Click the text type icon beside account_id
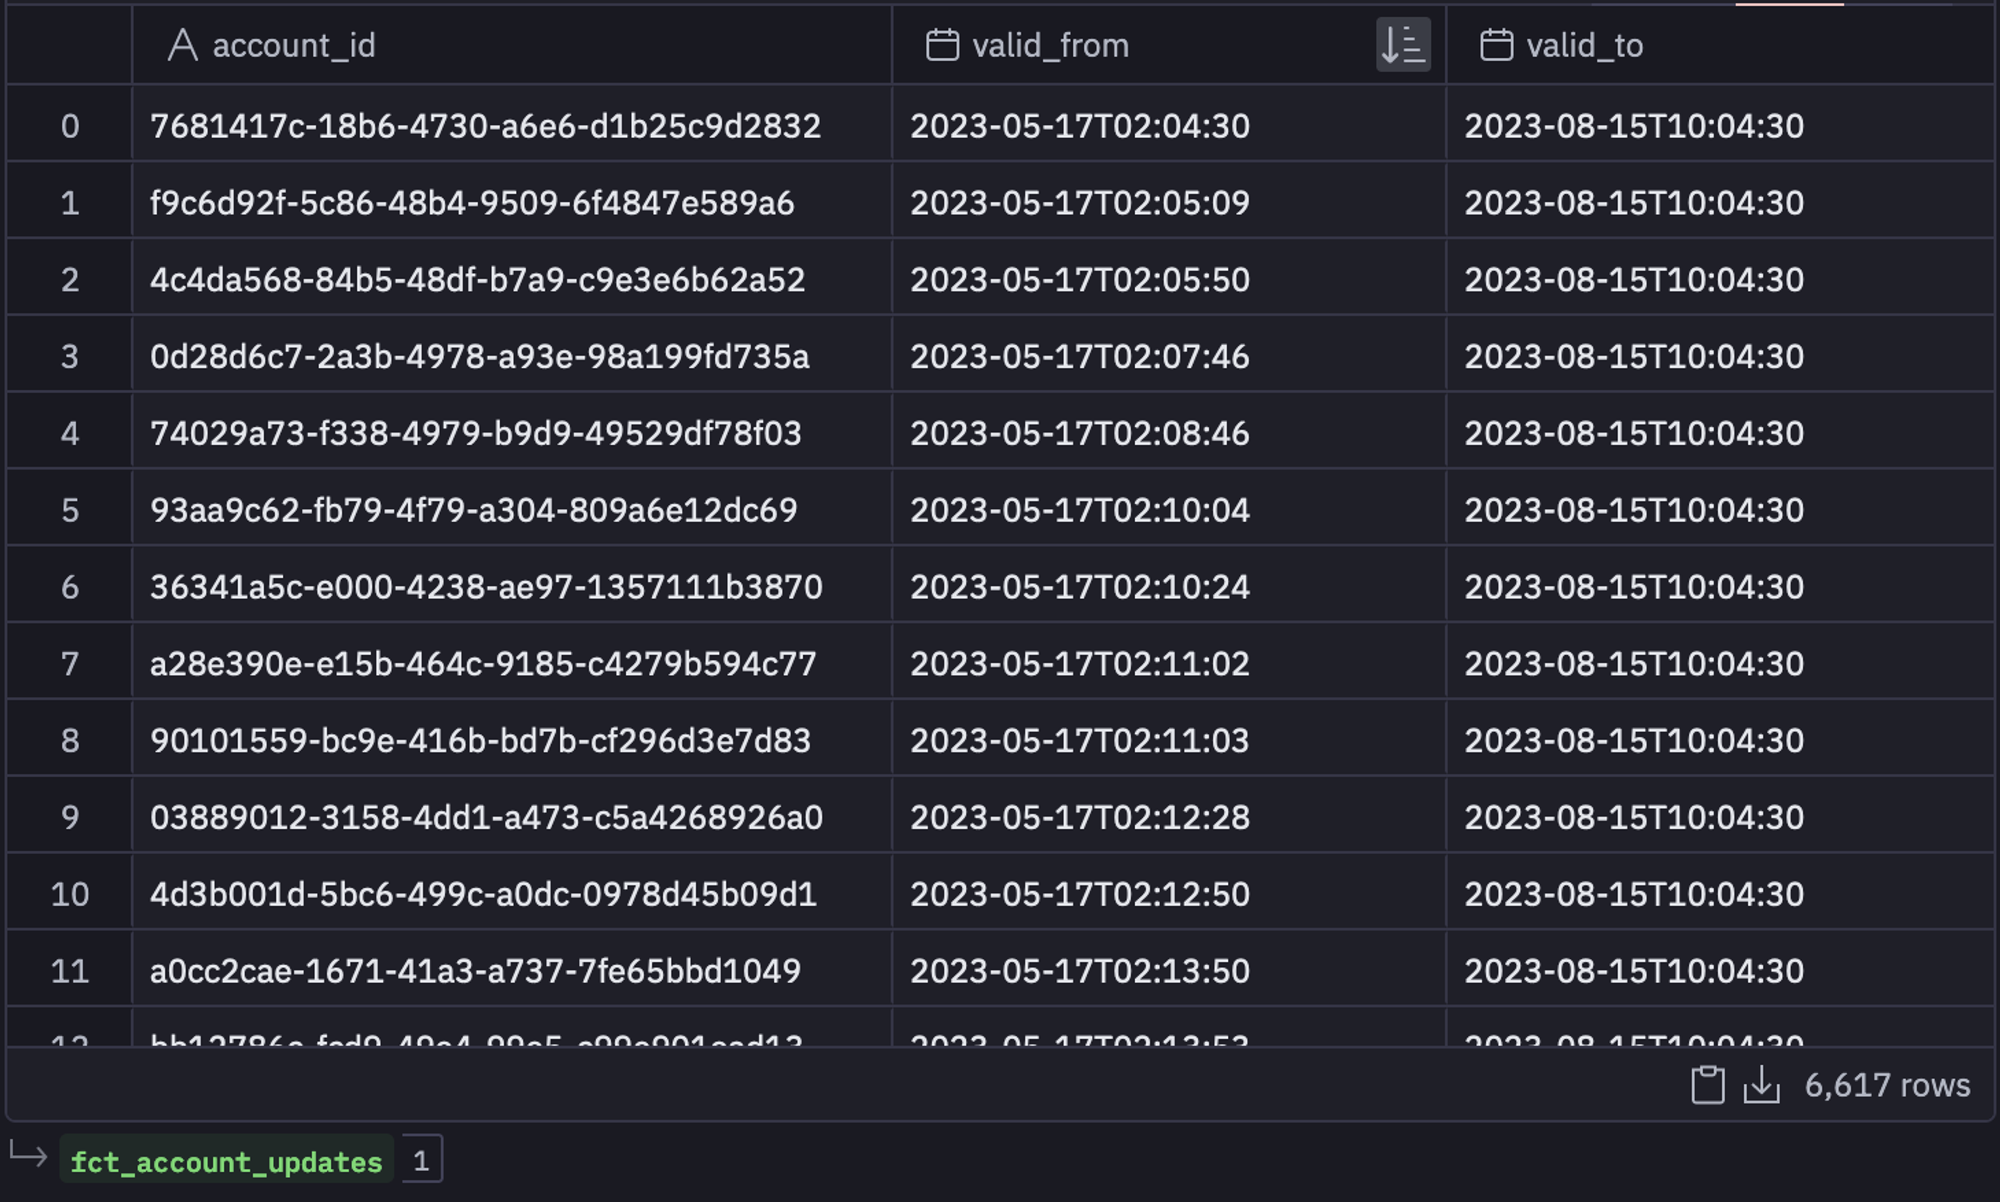 click(182, 45)
